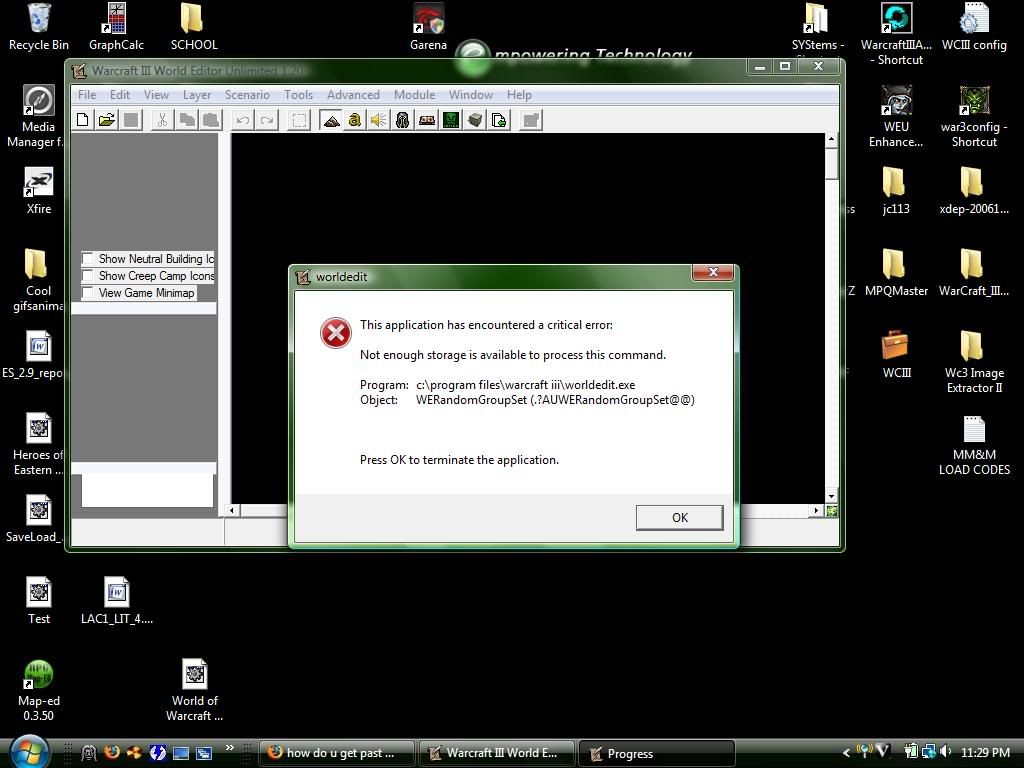Click the World of Warcraft desktop file

194,690
